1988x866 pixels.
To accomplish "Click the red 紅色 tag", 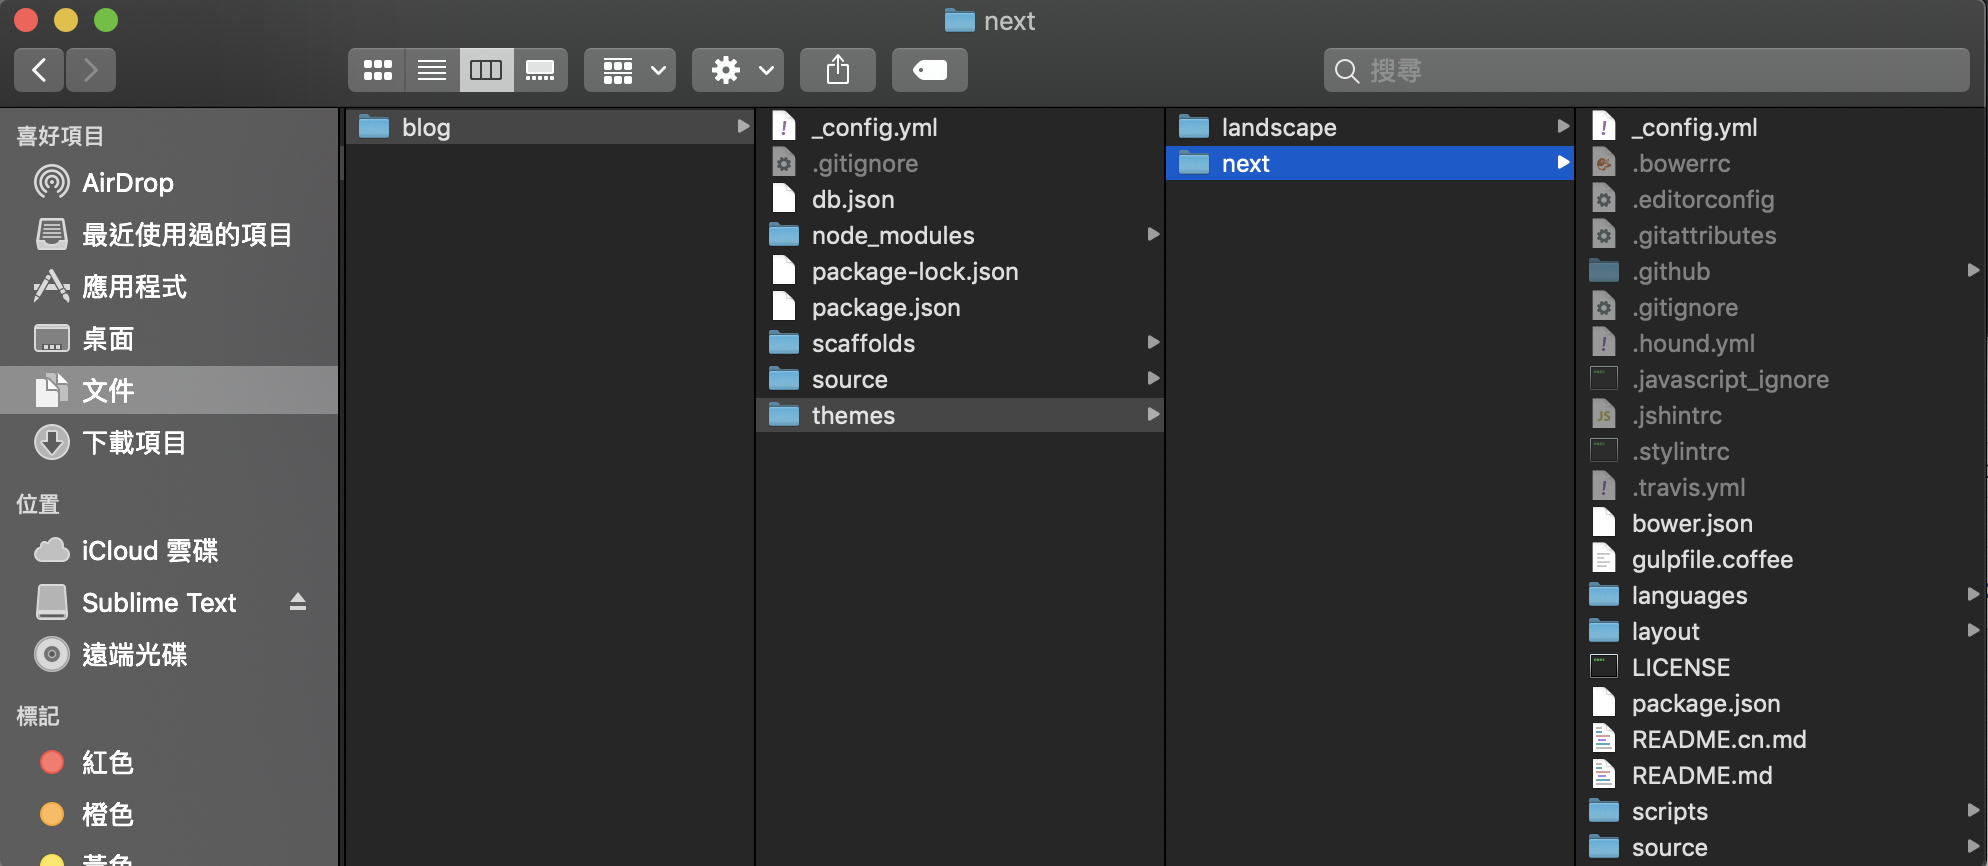I will click(x=106, y=763).
